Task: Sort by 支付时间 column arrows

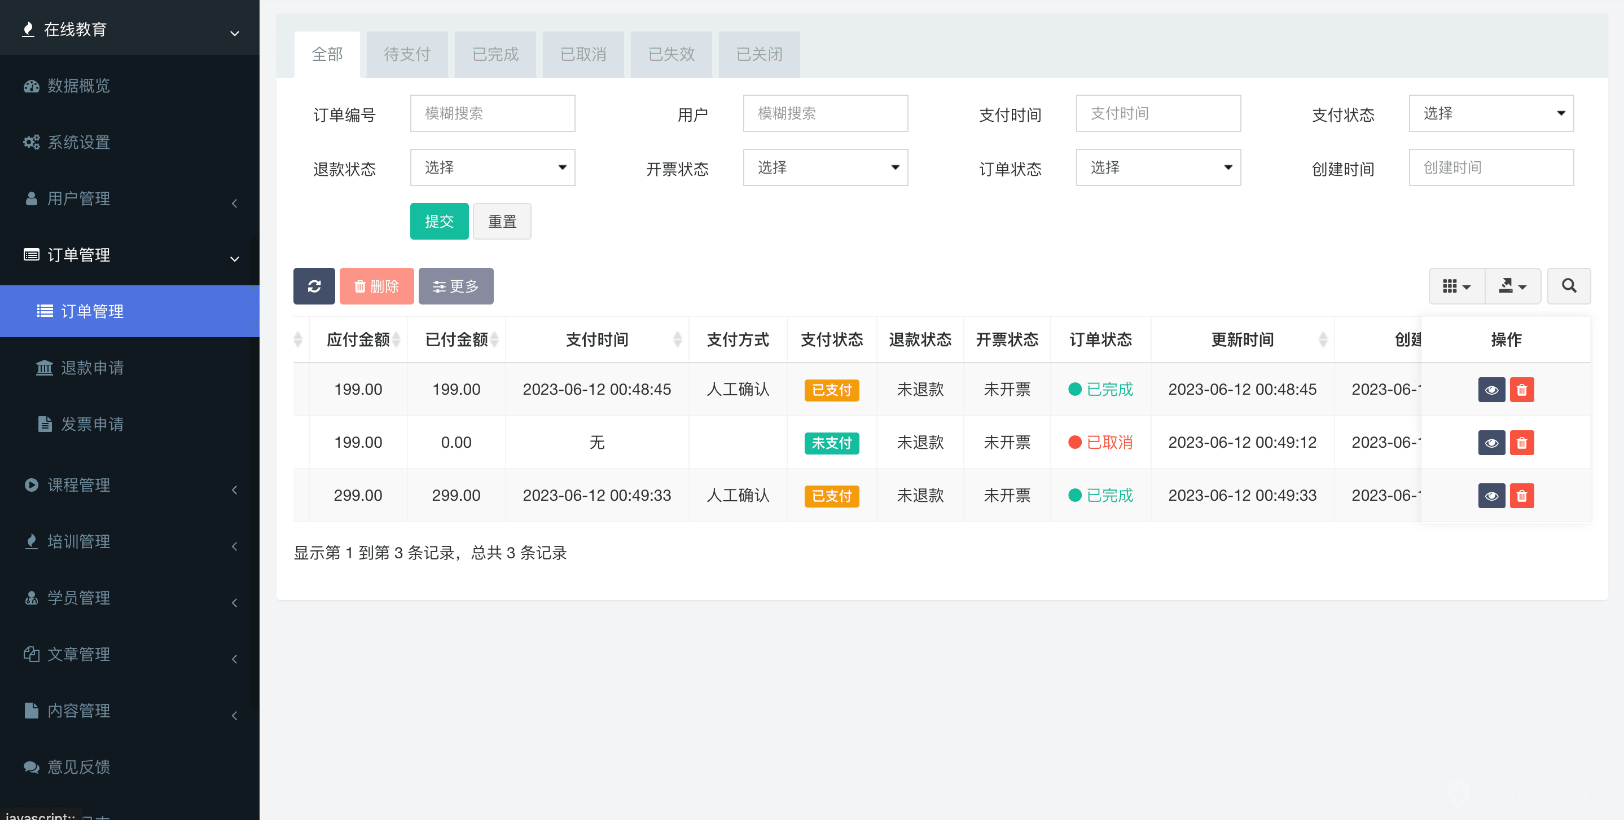Action: pos(677,340)
